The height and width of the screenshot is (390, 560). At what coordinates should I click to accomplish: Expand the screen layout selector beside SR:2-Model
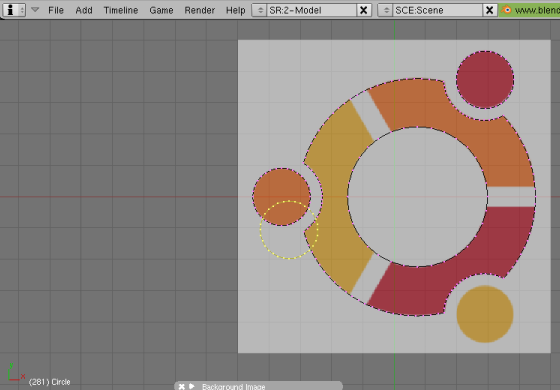(260, 10)
